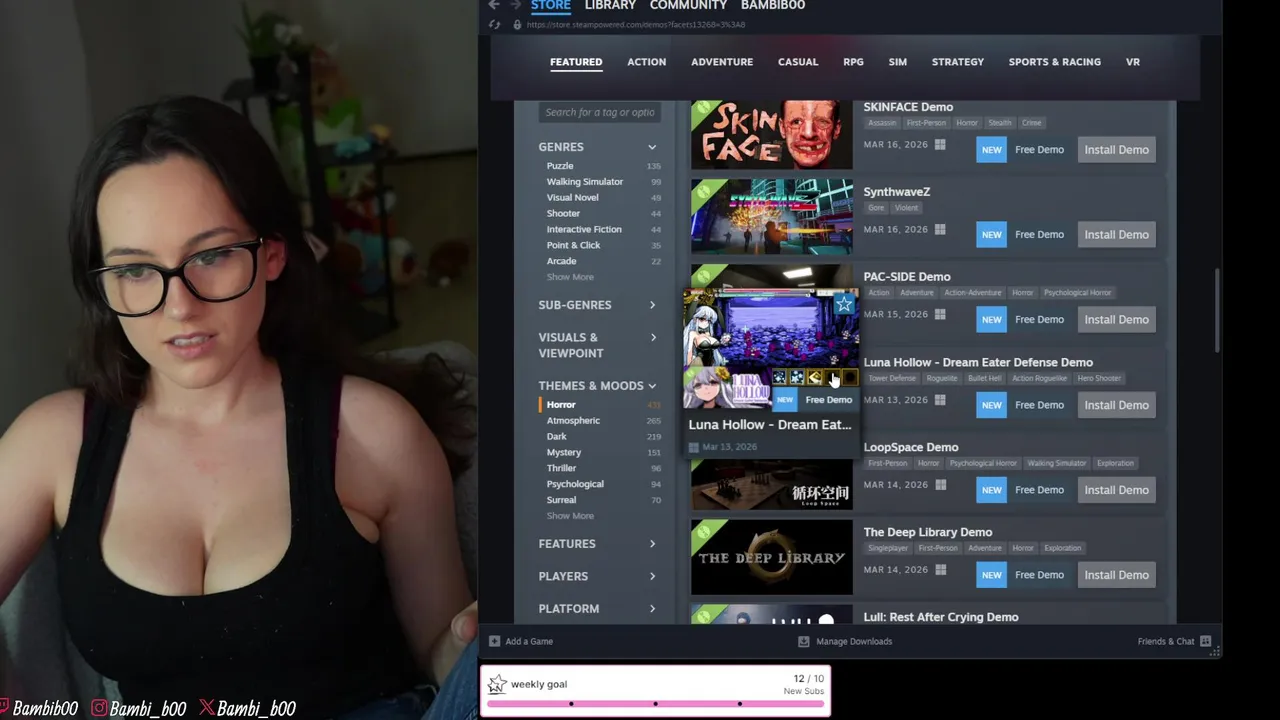This screenshot has width=1280, height=720.
Task: Click the green badge on SynthwaveZ thumbnail
Action: click(703, 191)
